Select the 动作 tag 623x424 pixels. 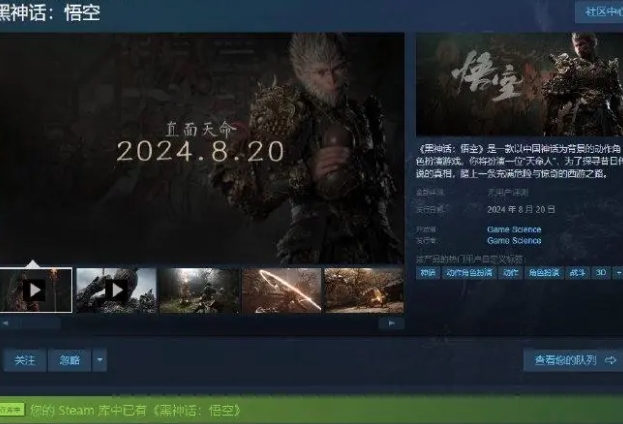[x=511, y=273]
